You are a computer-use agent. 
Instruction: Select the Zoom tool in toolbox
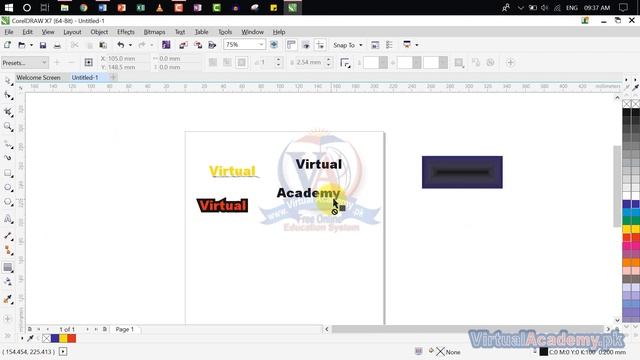(8, 127)
